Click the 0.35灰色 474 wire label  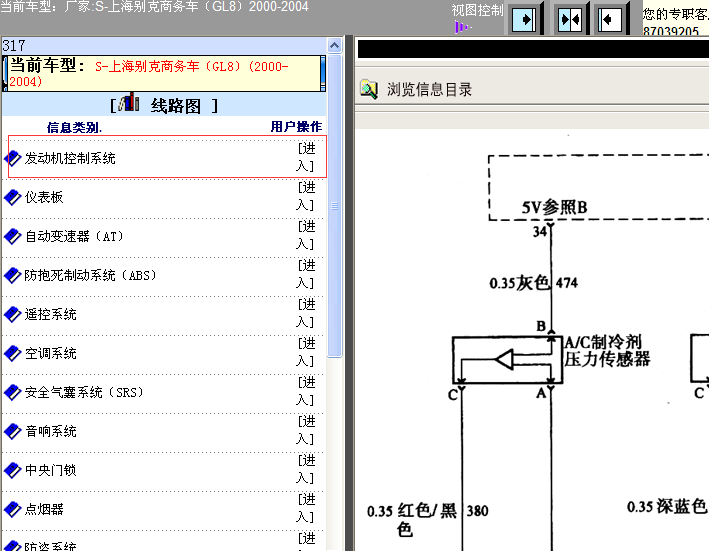point(534,283)
